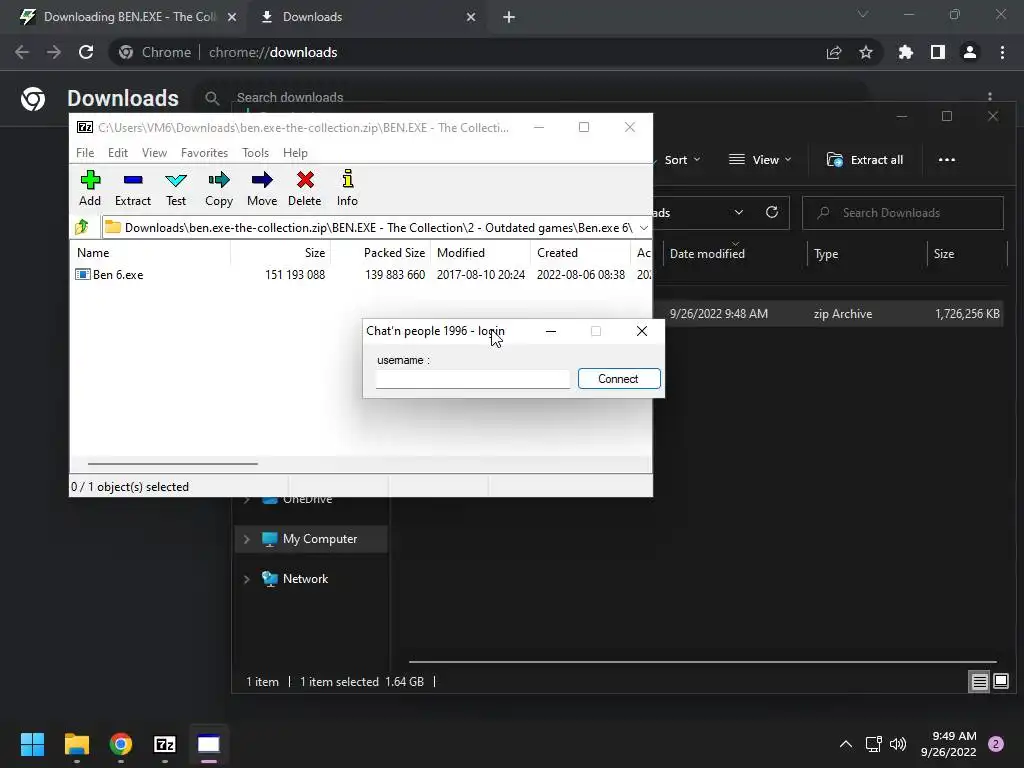Expand the OneDrive tree node
1024x768 pixels.
click(246, 500)
